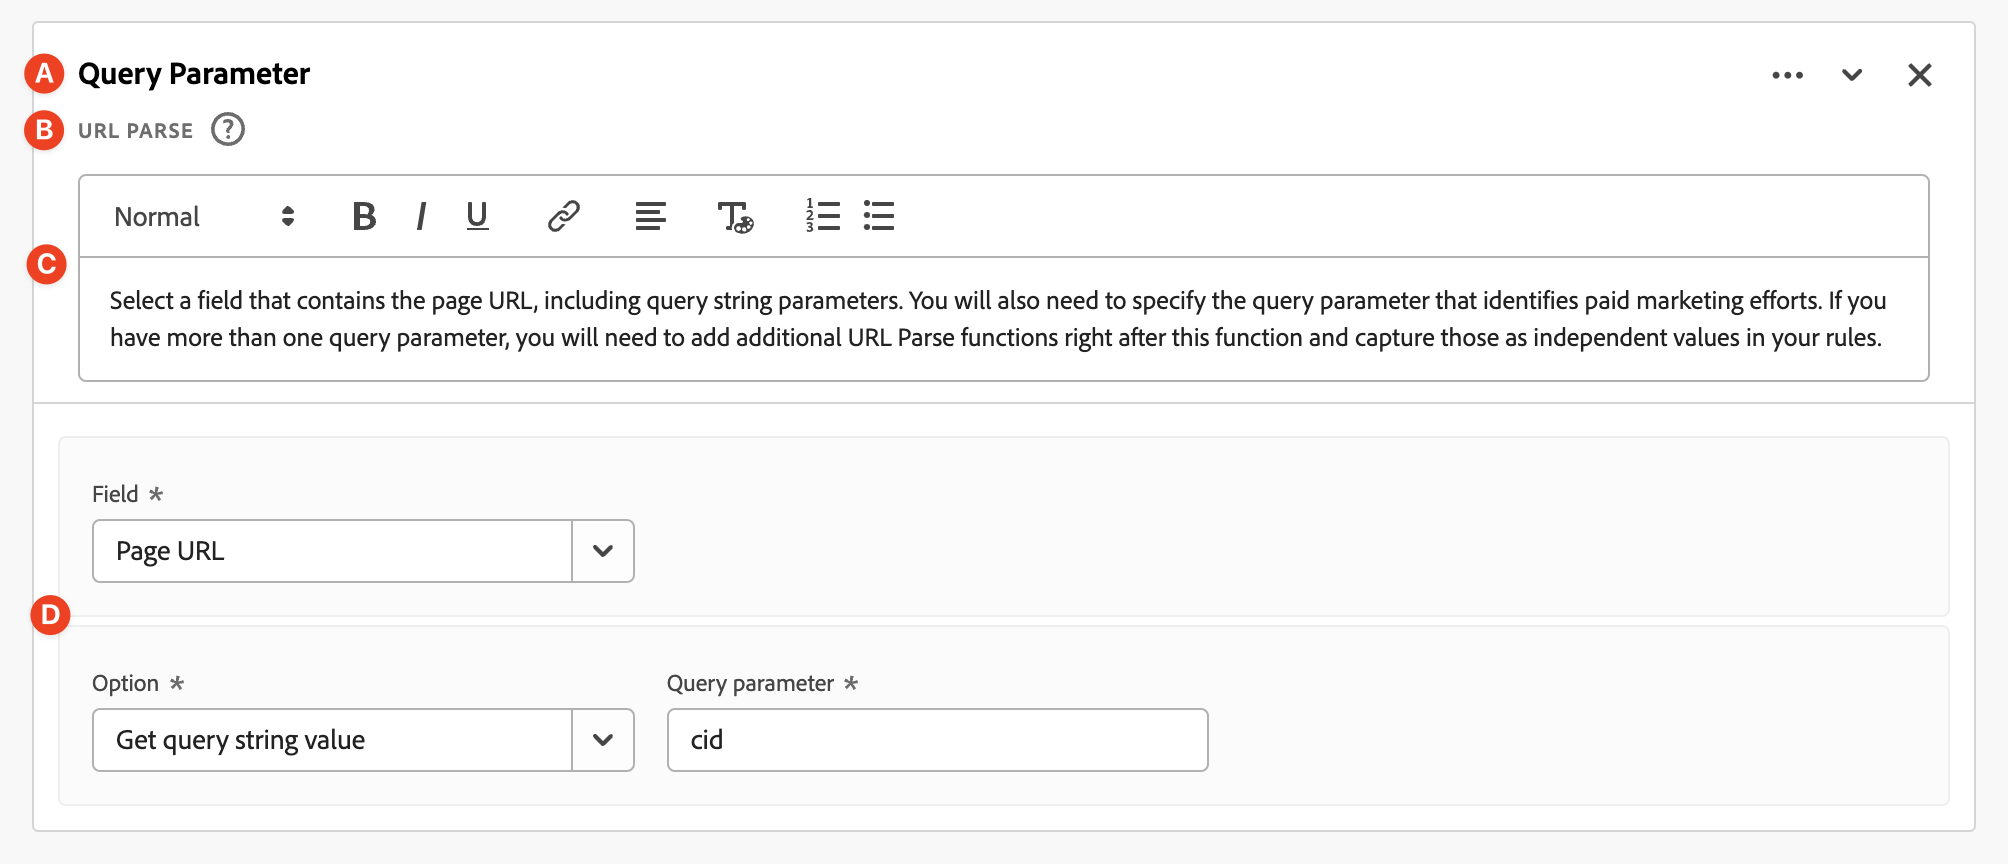Image resolution: width=2008 pixels, height=864 pixels.
Task: Expand the Option dropdown arrow
Action: point(603,740)
